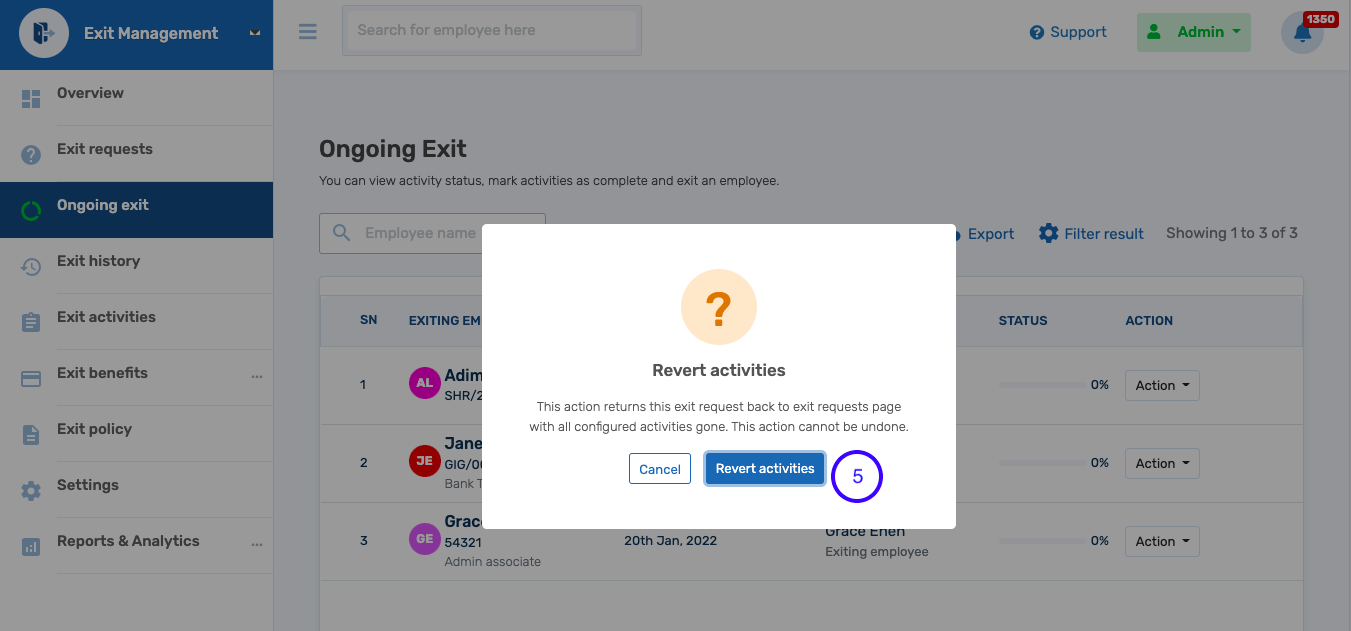This screenshot has height=631, width=1351.
Task: Click the search magnifier in employee search
Action: click(340, 232)
